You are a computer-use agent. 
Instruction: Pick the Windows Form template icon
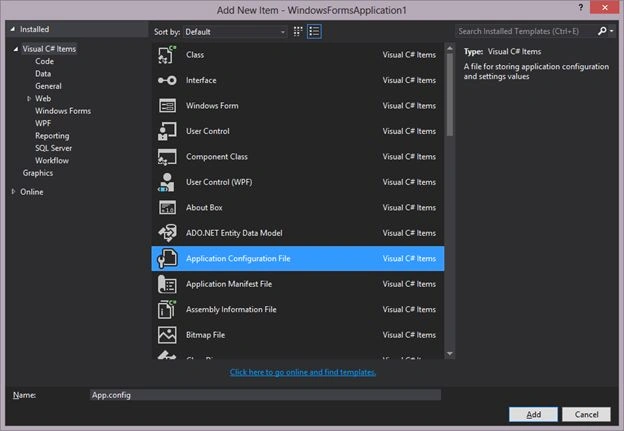(x=167, y=106)
